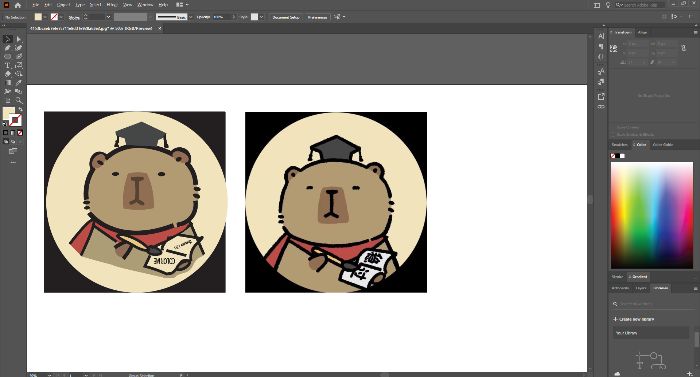Select the Gradient tool
The width and height of the screenshot is (700, 377).
pyautogui.click(x=8, y=83)
